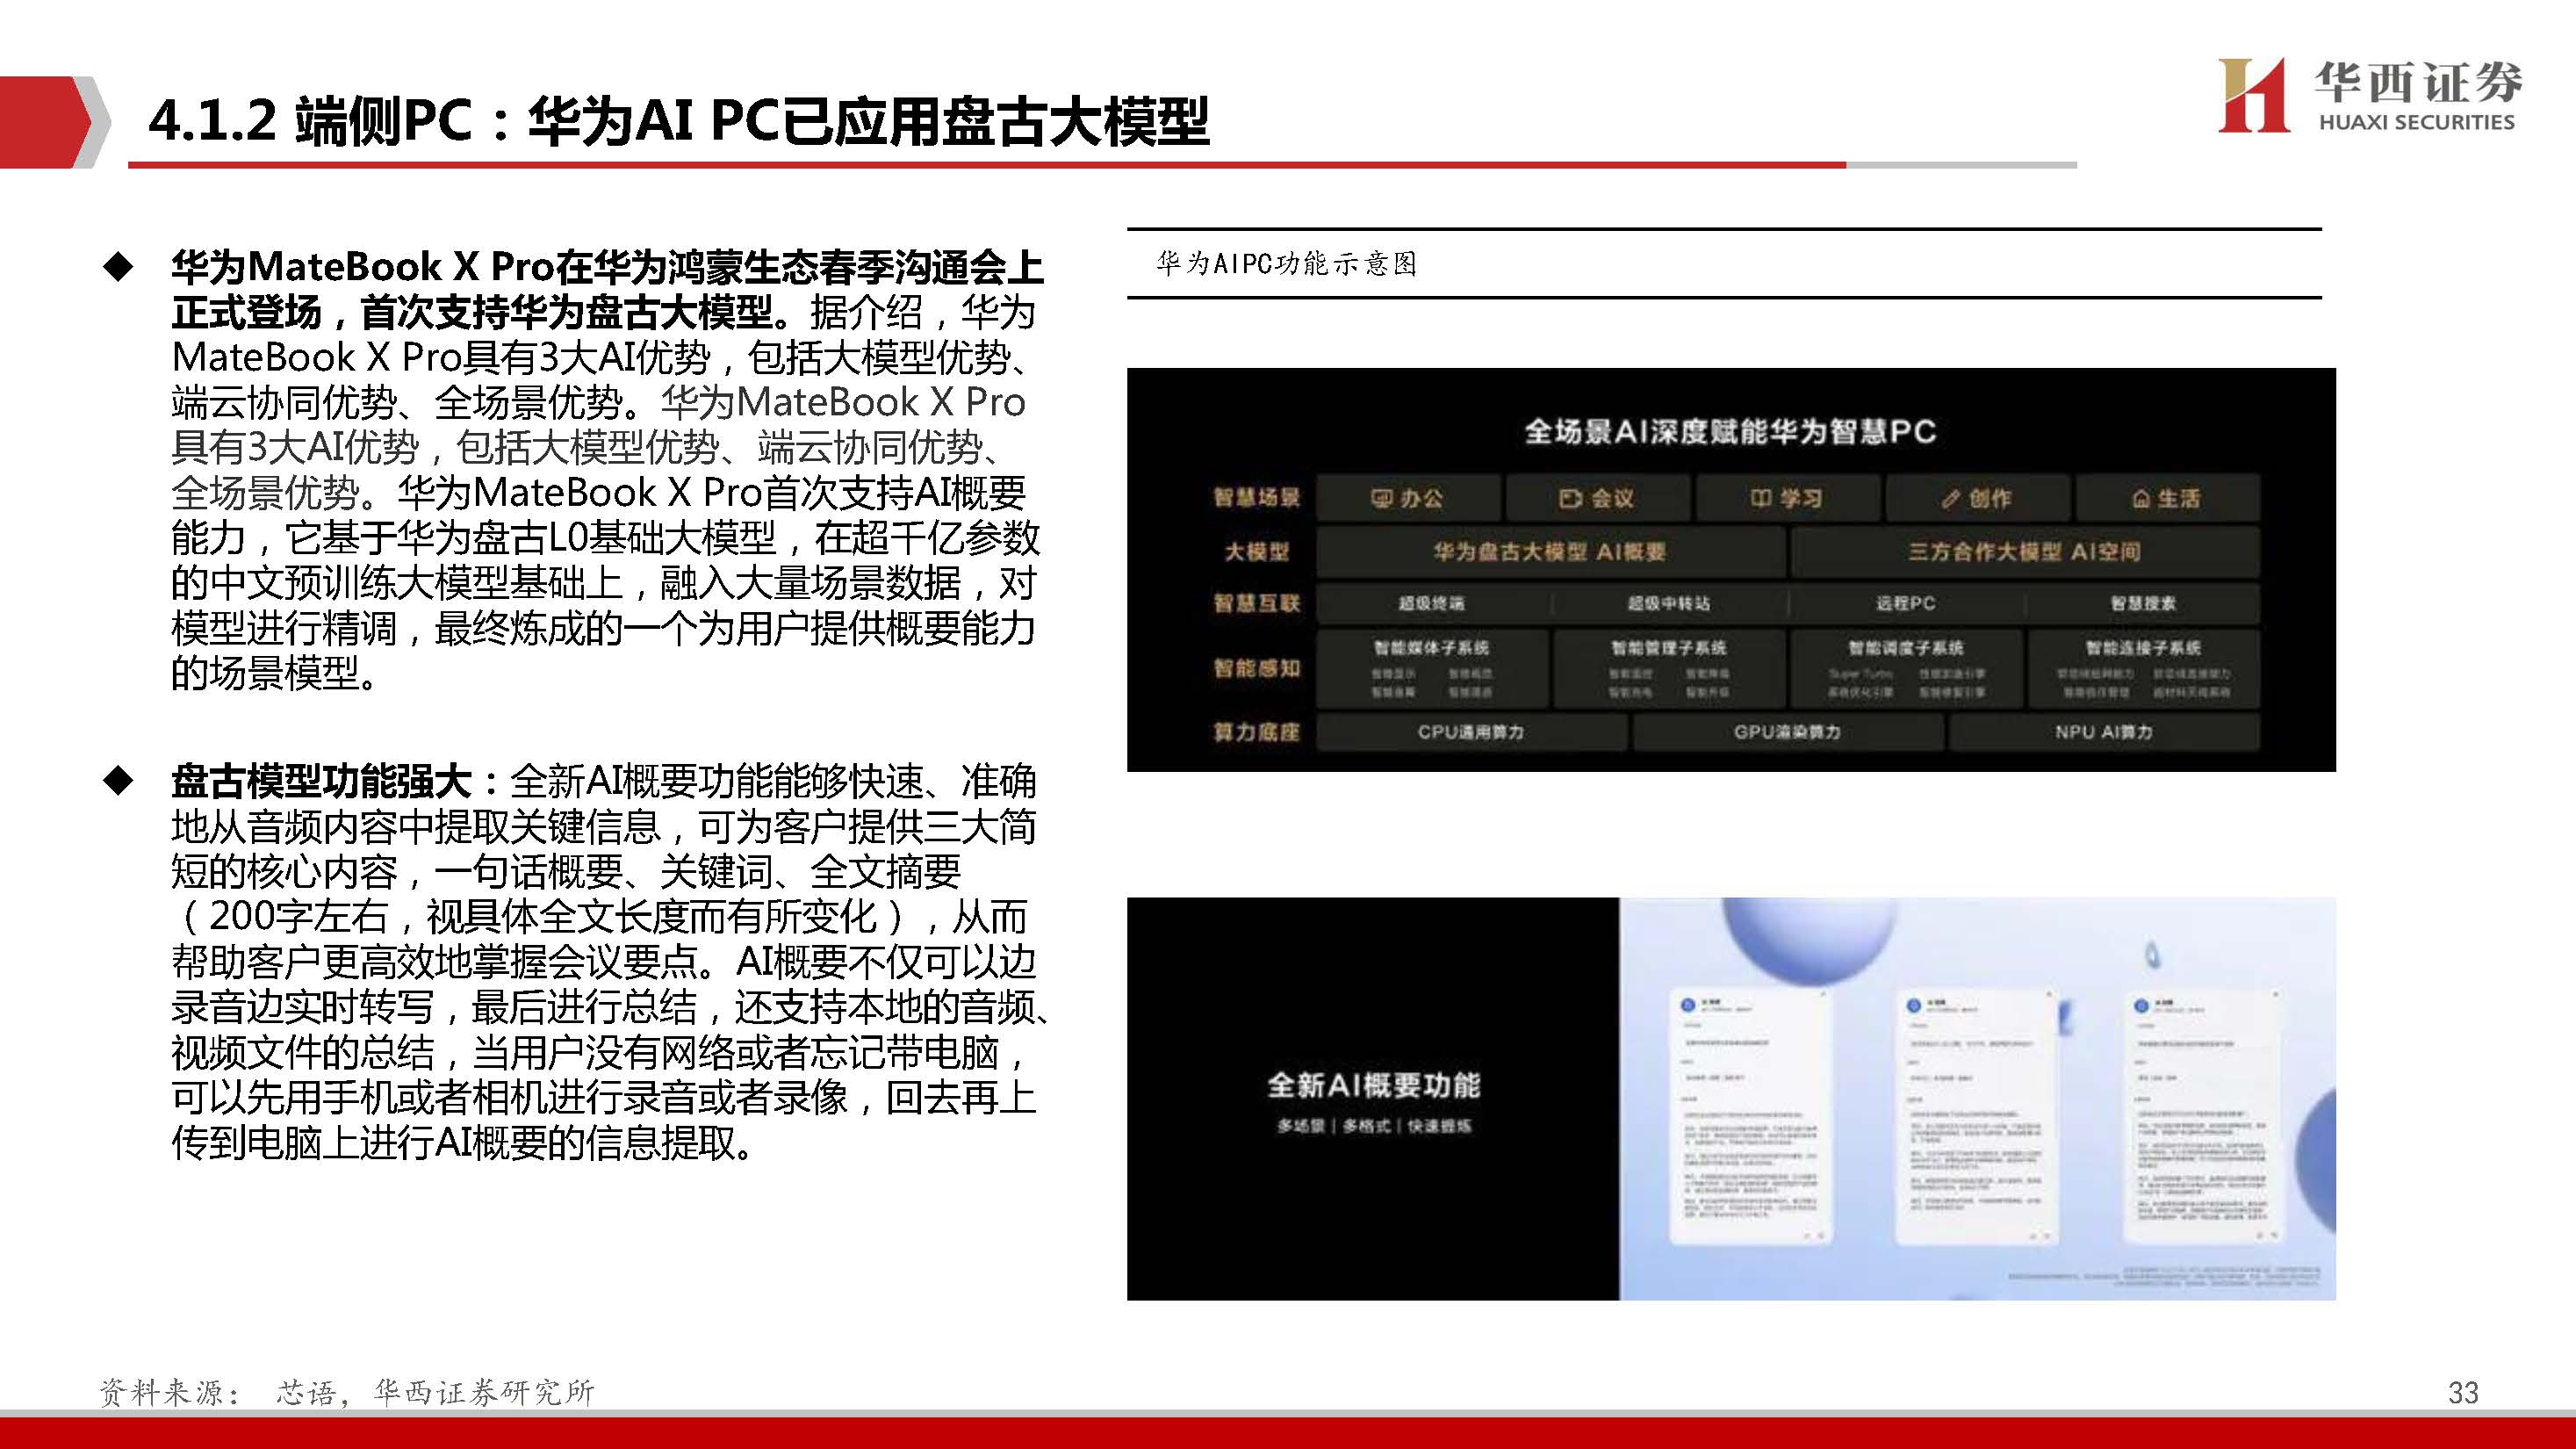Click the 会议 camera icon
The image size is (2576, 1449).
(x=1570, y=498)
